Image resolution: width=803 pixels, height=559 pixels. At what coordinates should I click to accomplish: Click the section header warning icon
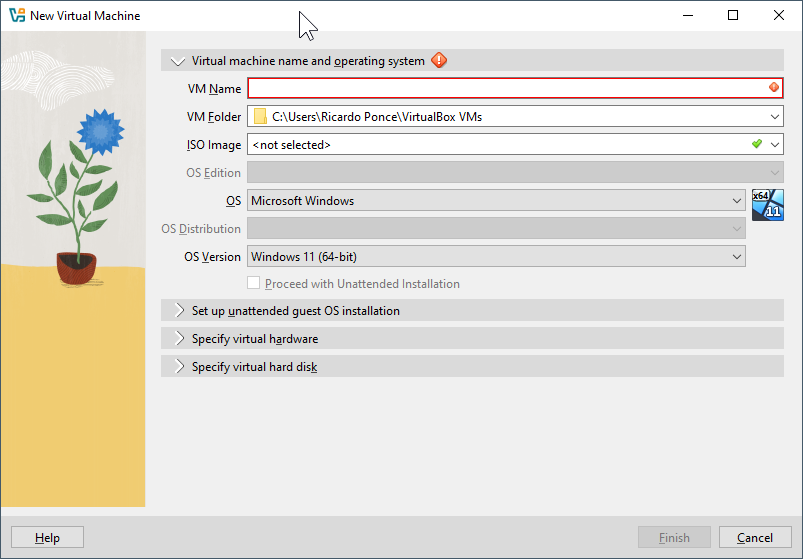439,60
